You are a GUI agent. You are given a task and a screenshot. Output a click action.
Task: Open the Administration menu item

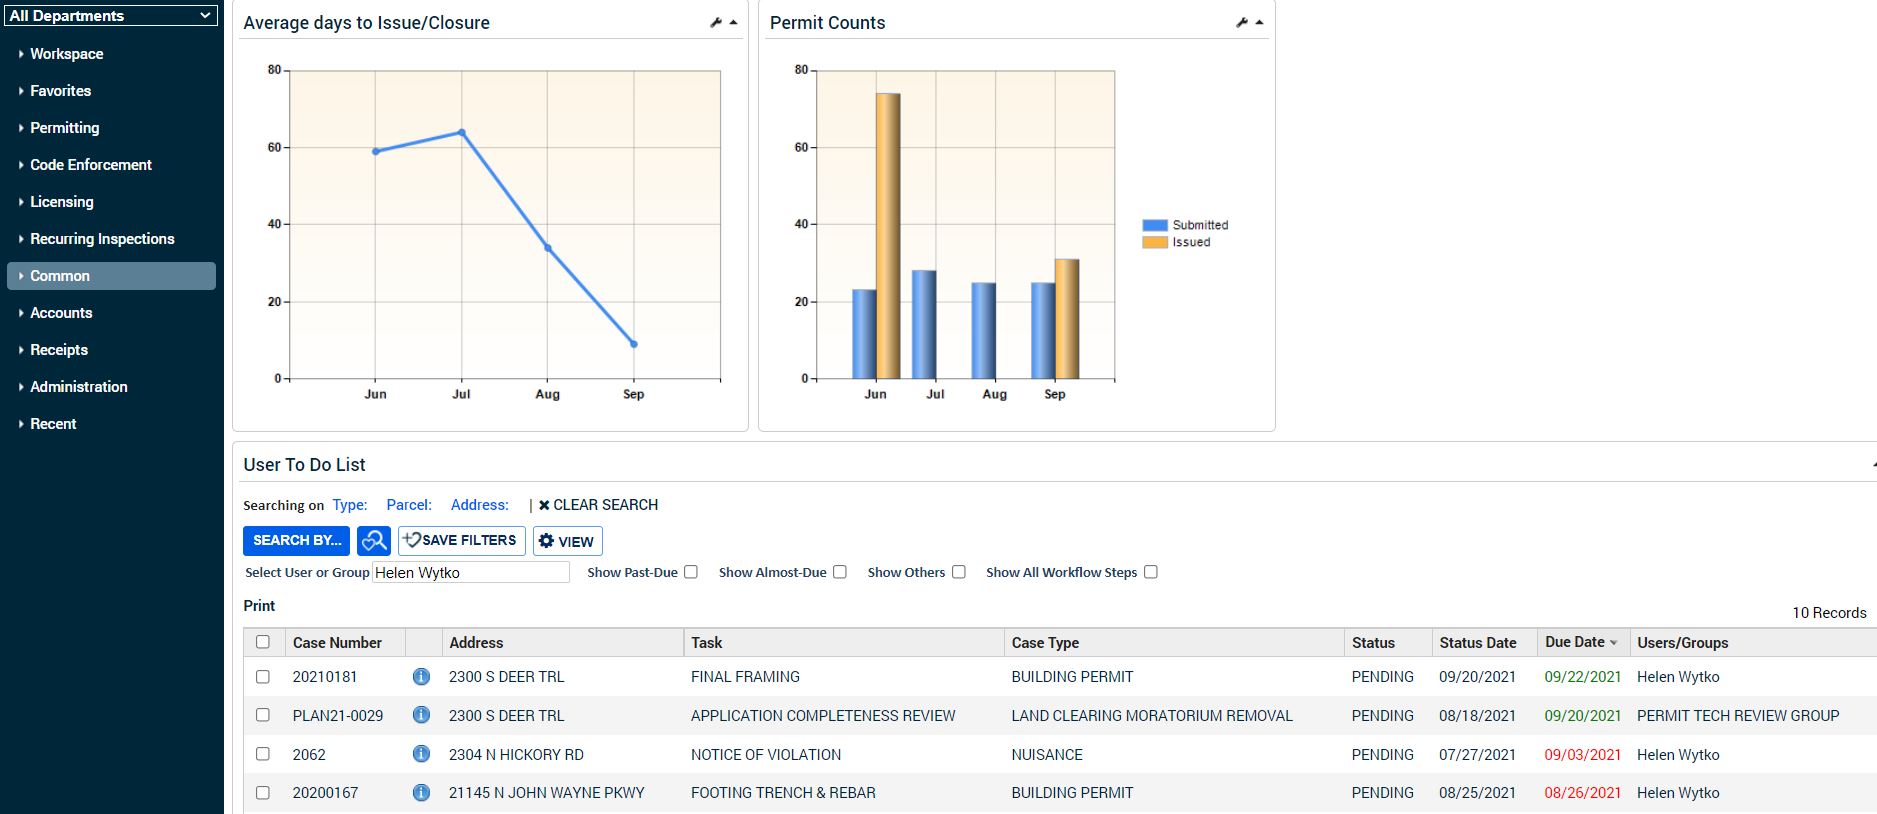78,387
